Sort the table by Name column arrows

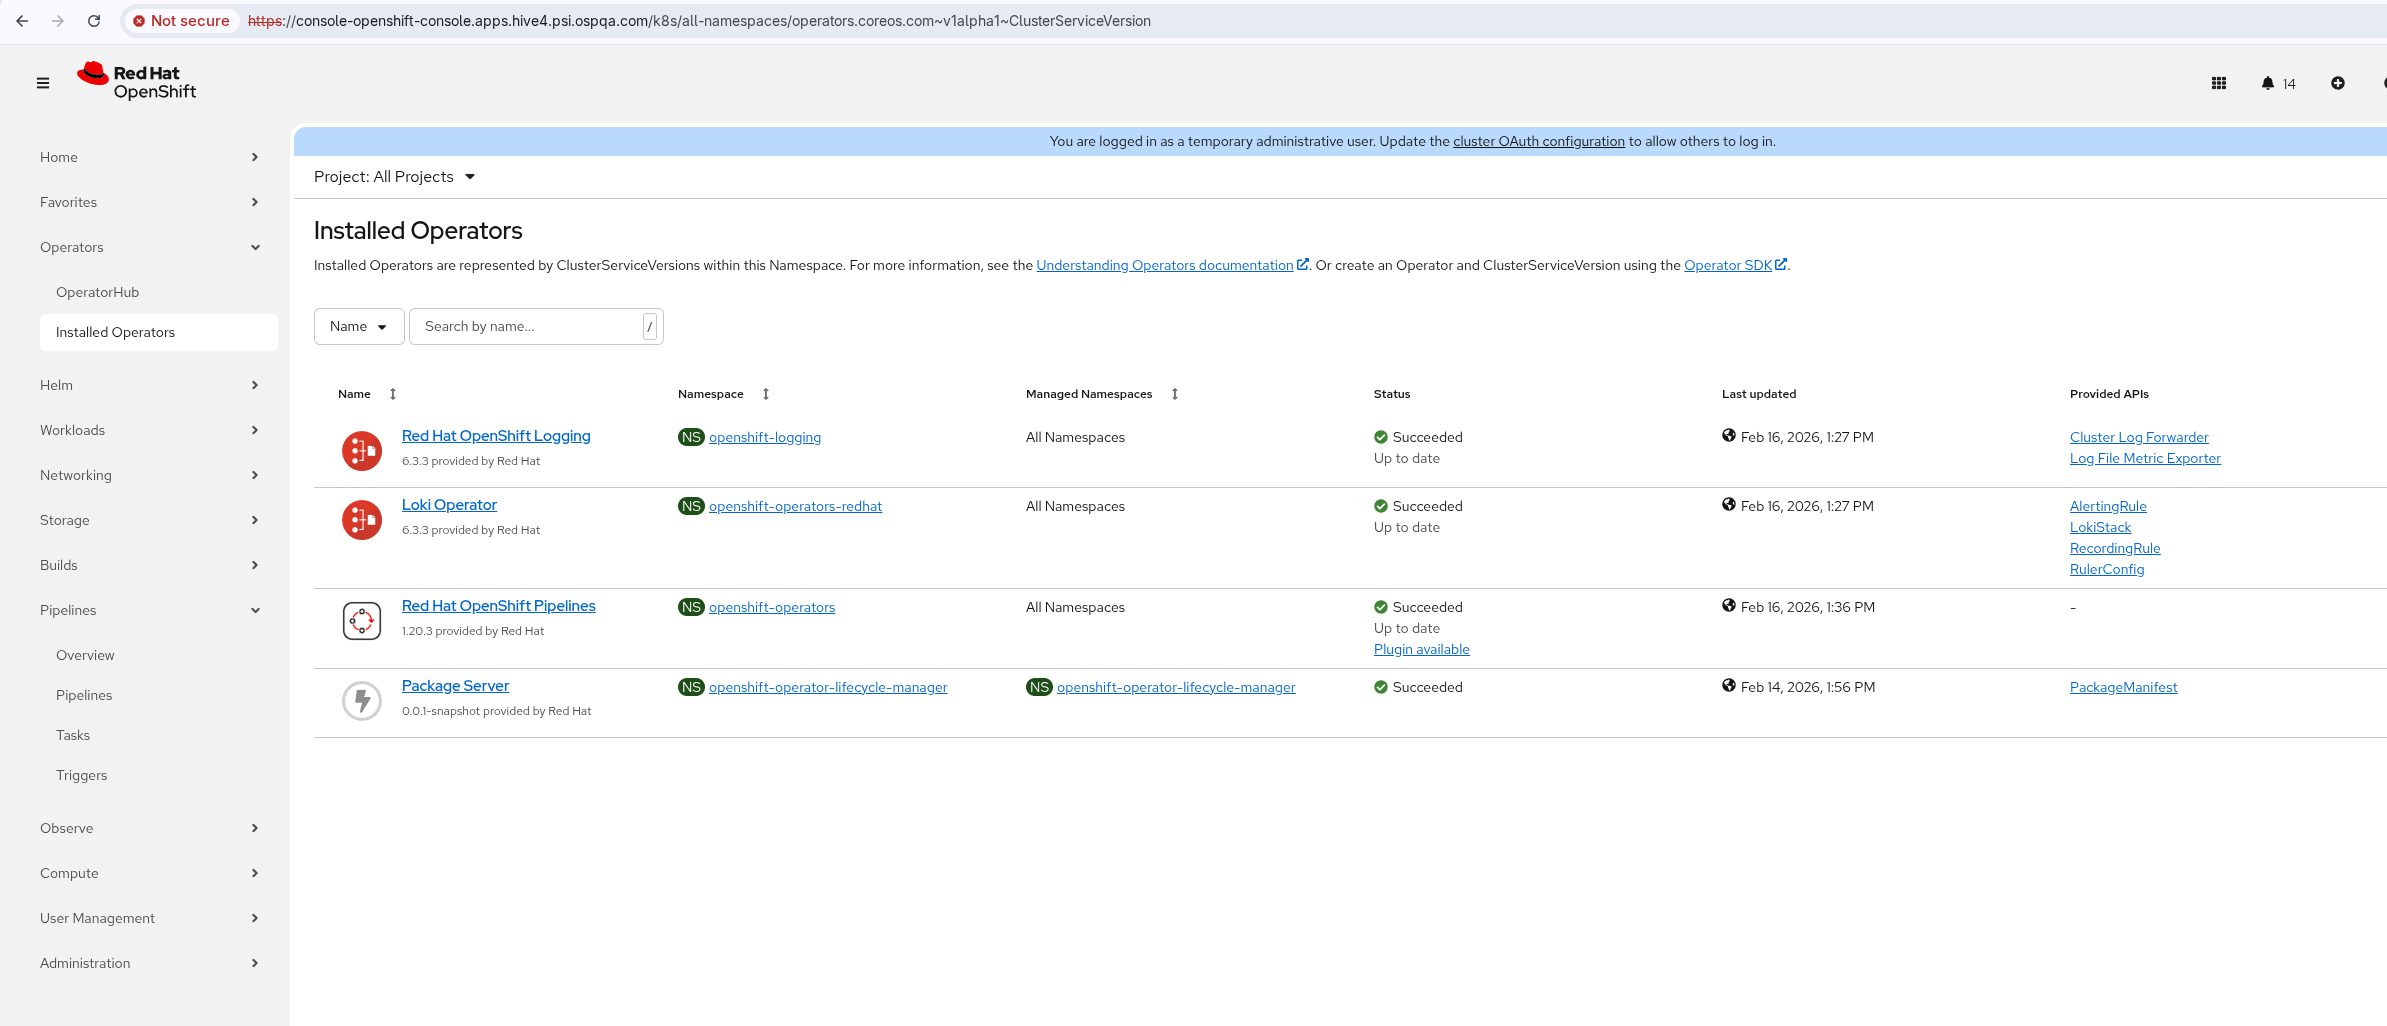(393, 394)
